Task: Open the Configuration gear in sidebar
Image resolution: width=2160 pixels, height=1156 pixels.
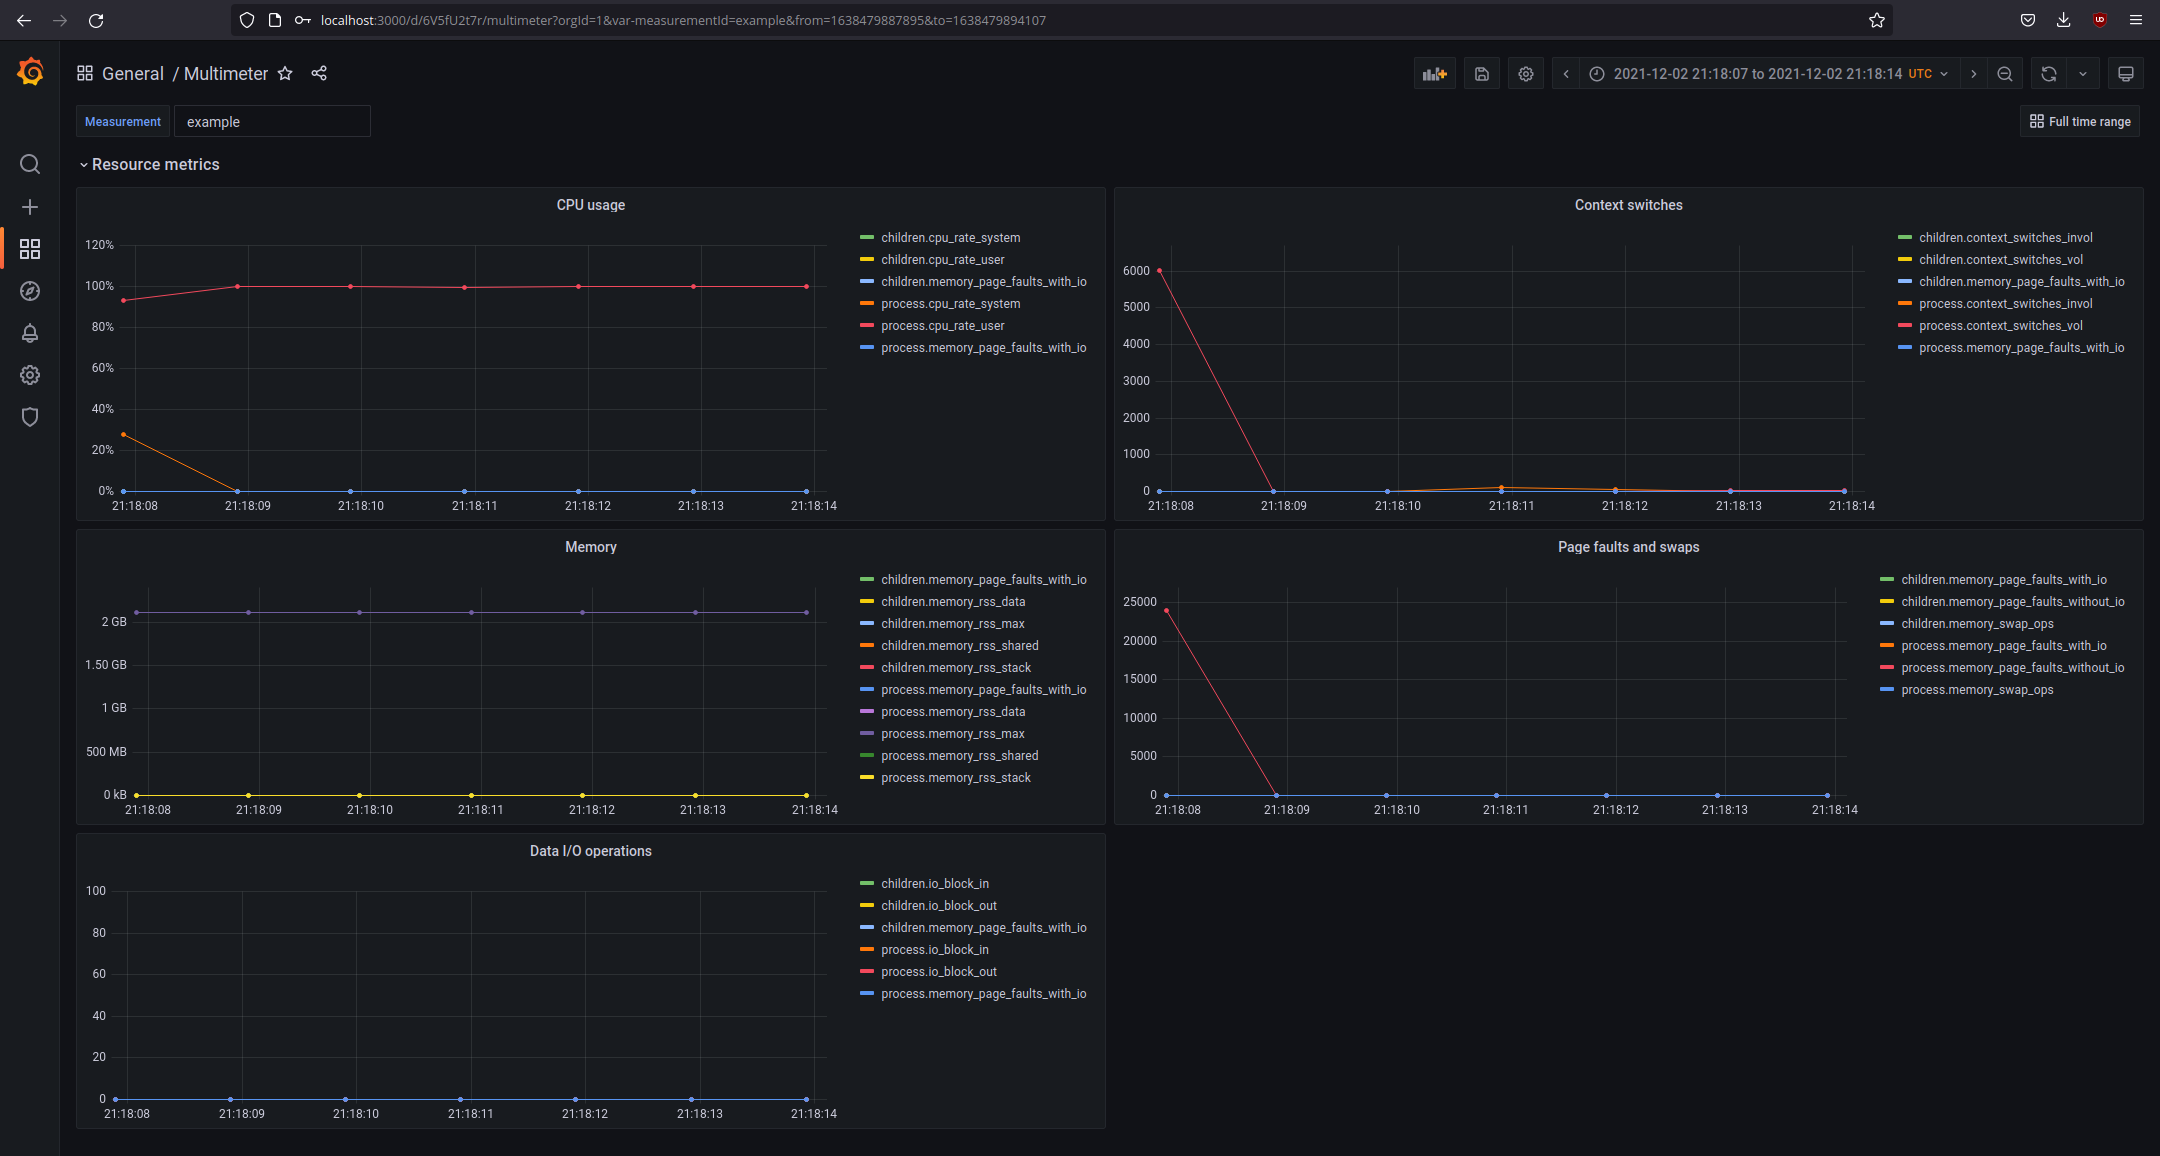Action: pyautogui.click(x=30, y=375)
